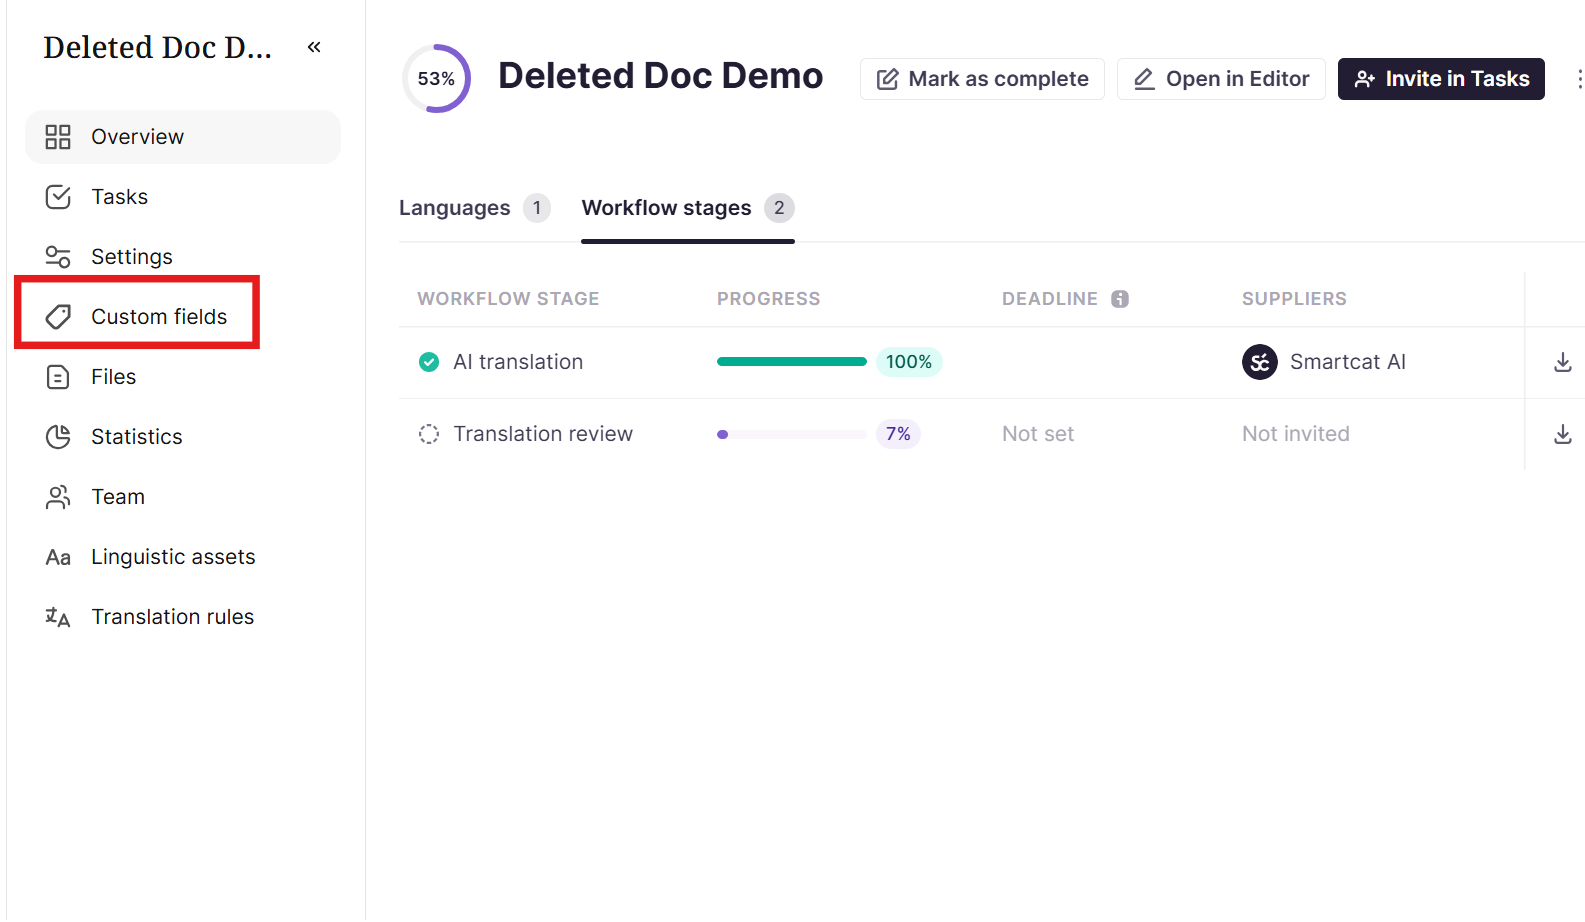Click Open in Editor button

tap(1221, 79)
